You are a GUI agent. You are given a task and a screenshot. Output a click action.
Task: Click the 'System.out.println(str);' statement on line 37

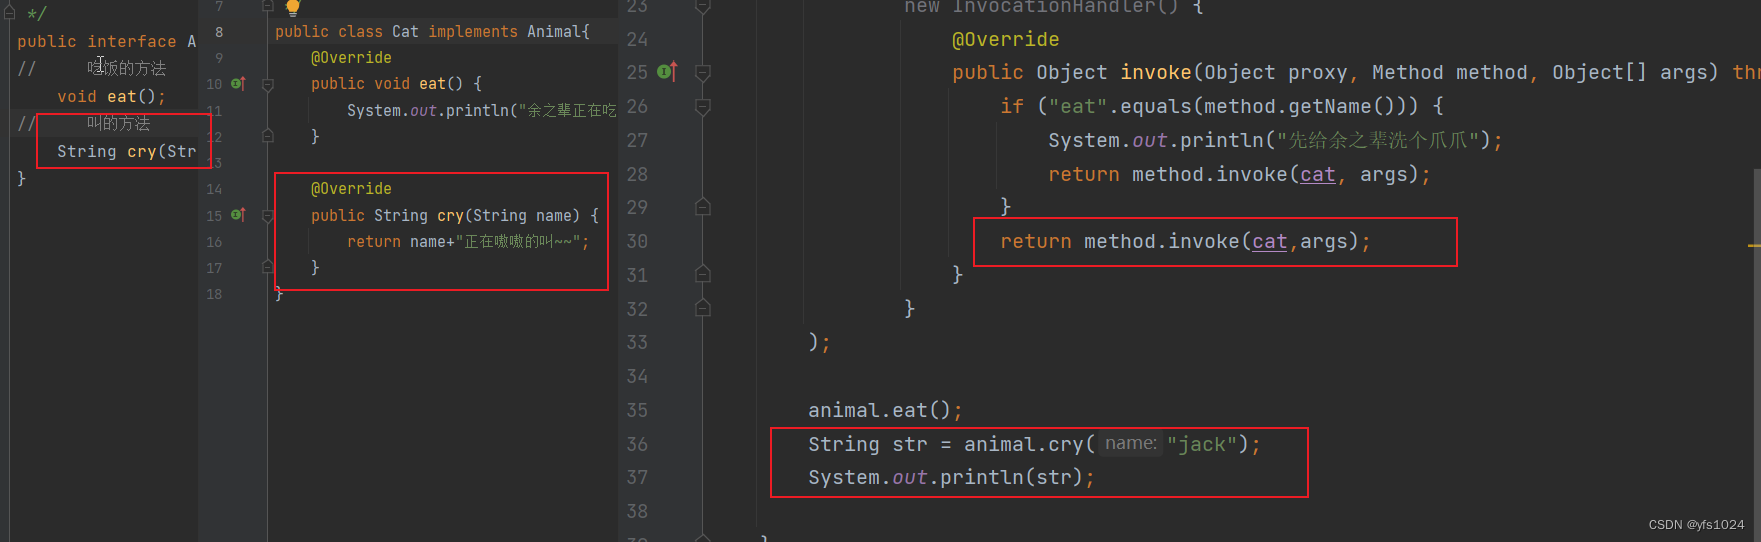point(951,478)
